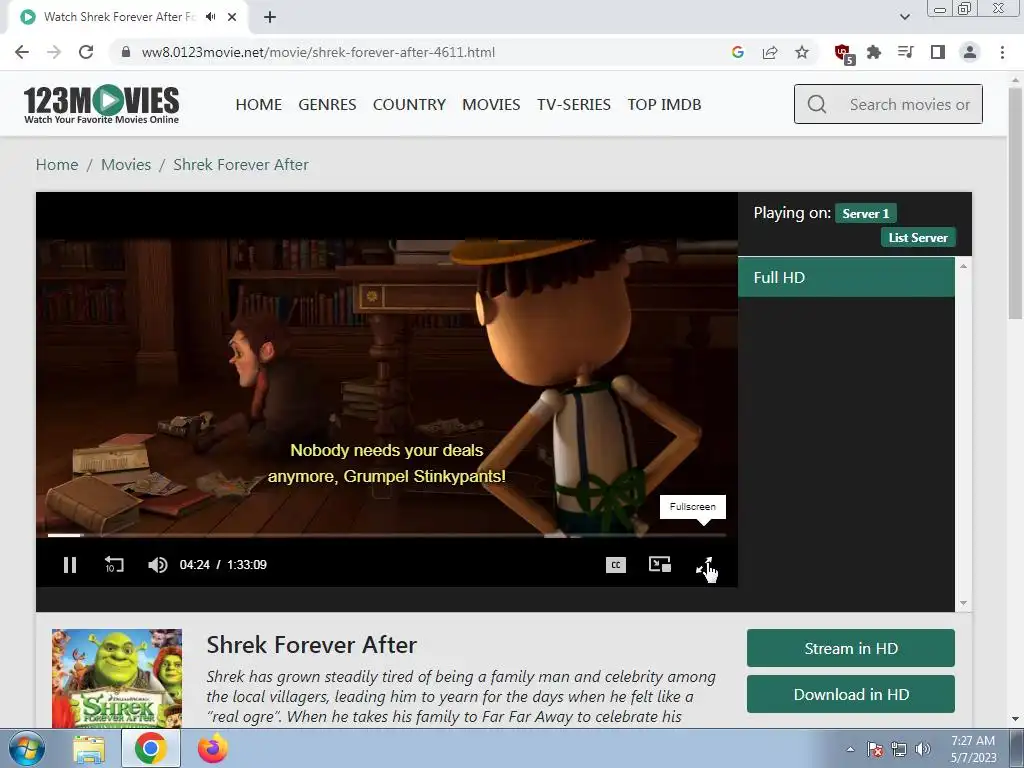This screenshot has height=768, width=1024.
Task: Open the List Server button
Action: 918,238
